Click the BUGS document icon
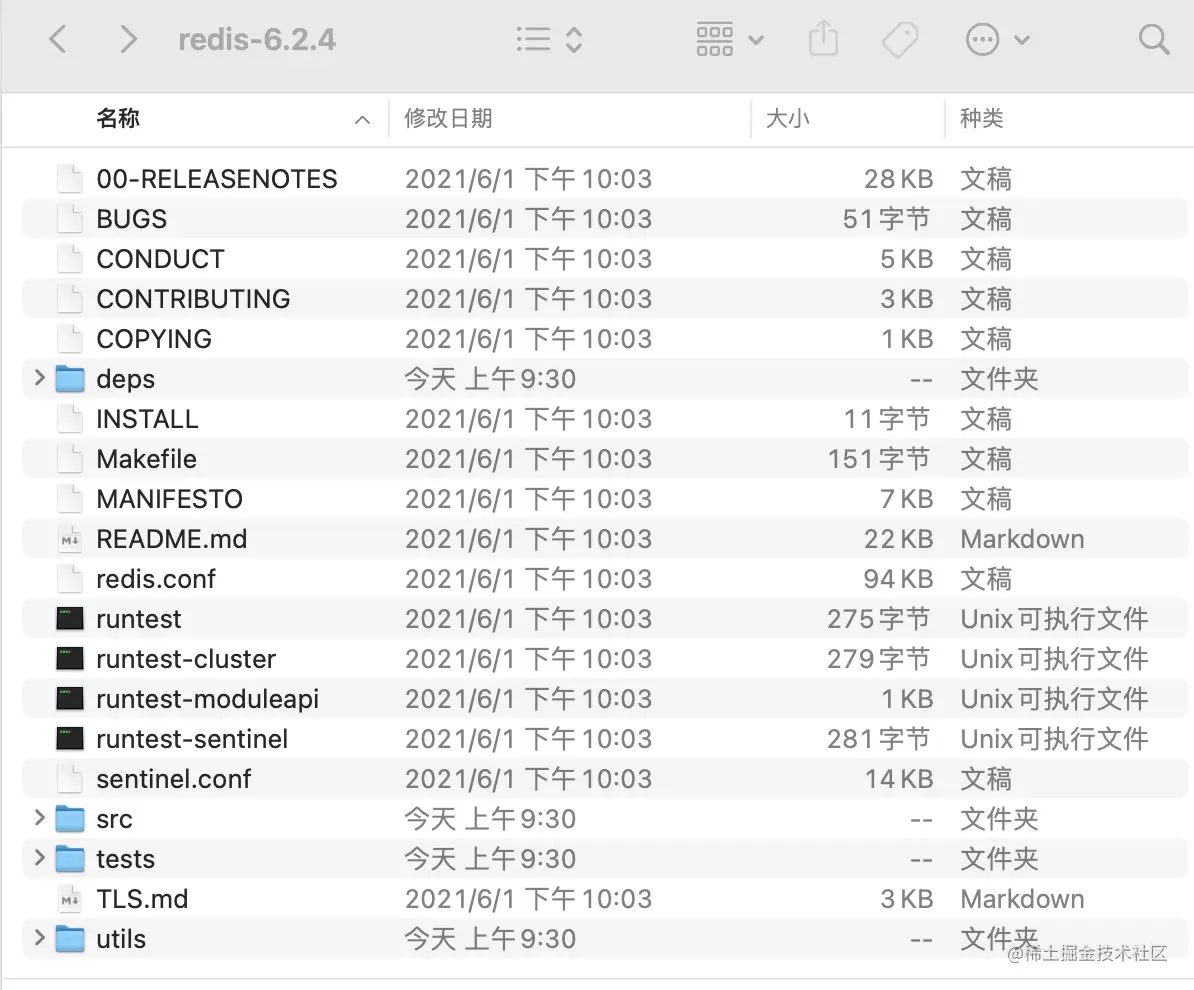The image size is (1194, 990). pos(70,219)
